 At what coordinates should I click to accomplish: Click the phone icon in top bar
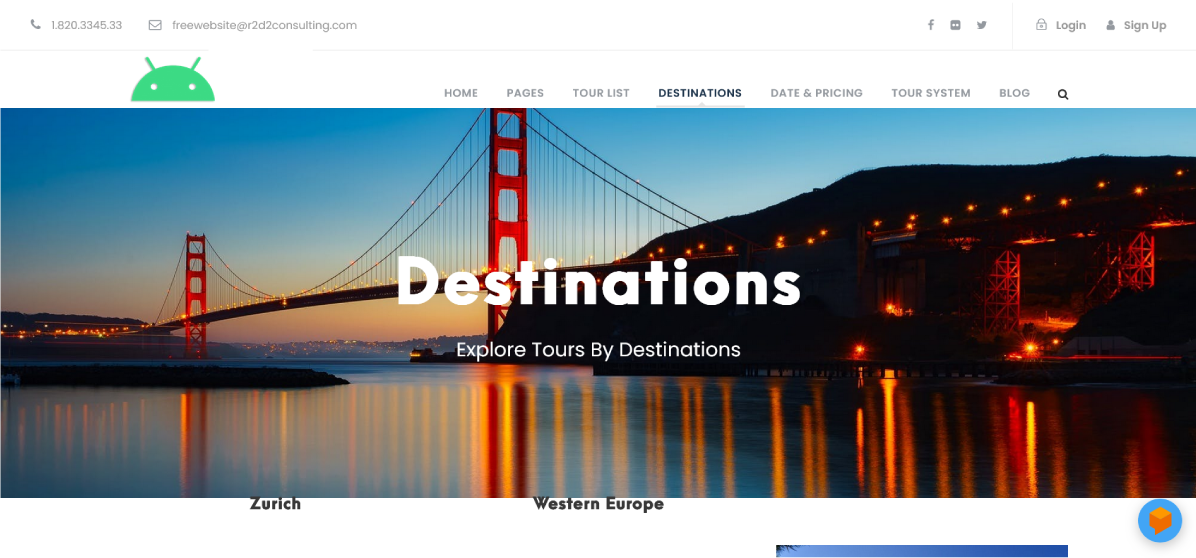(35, 24)
